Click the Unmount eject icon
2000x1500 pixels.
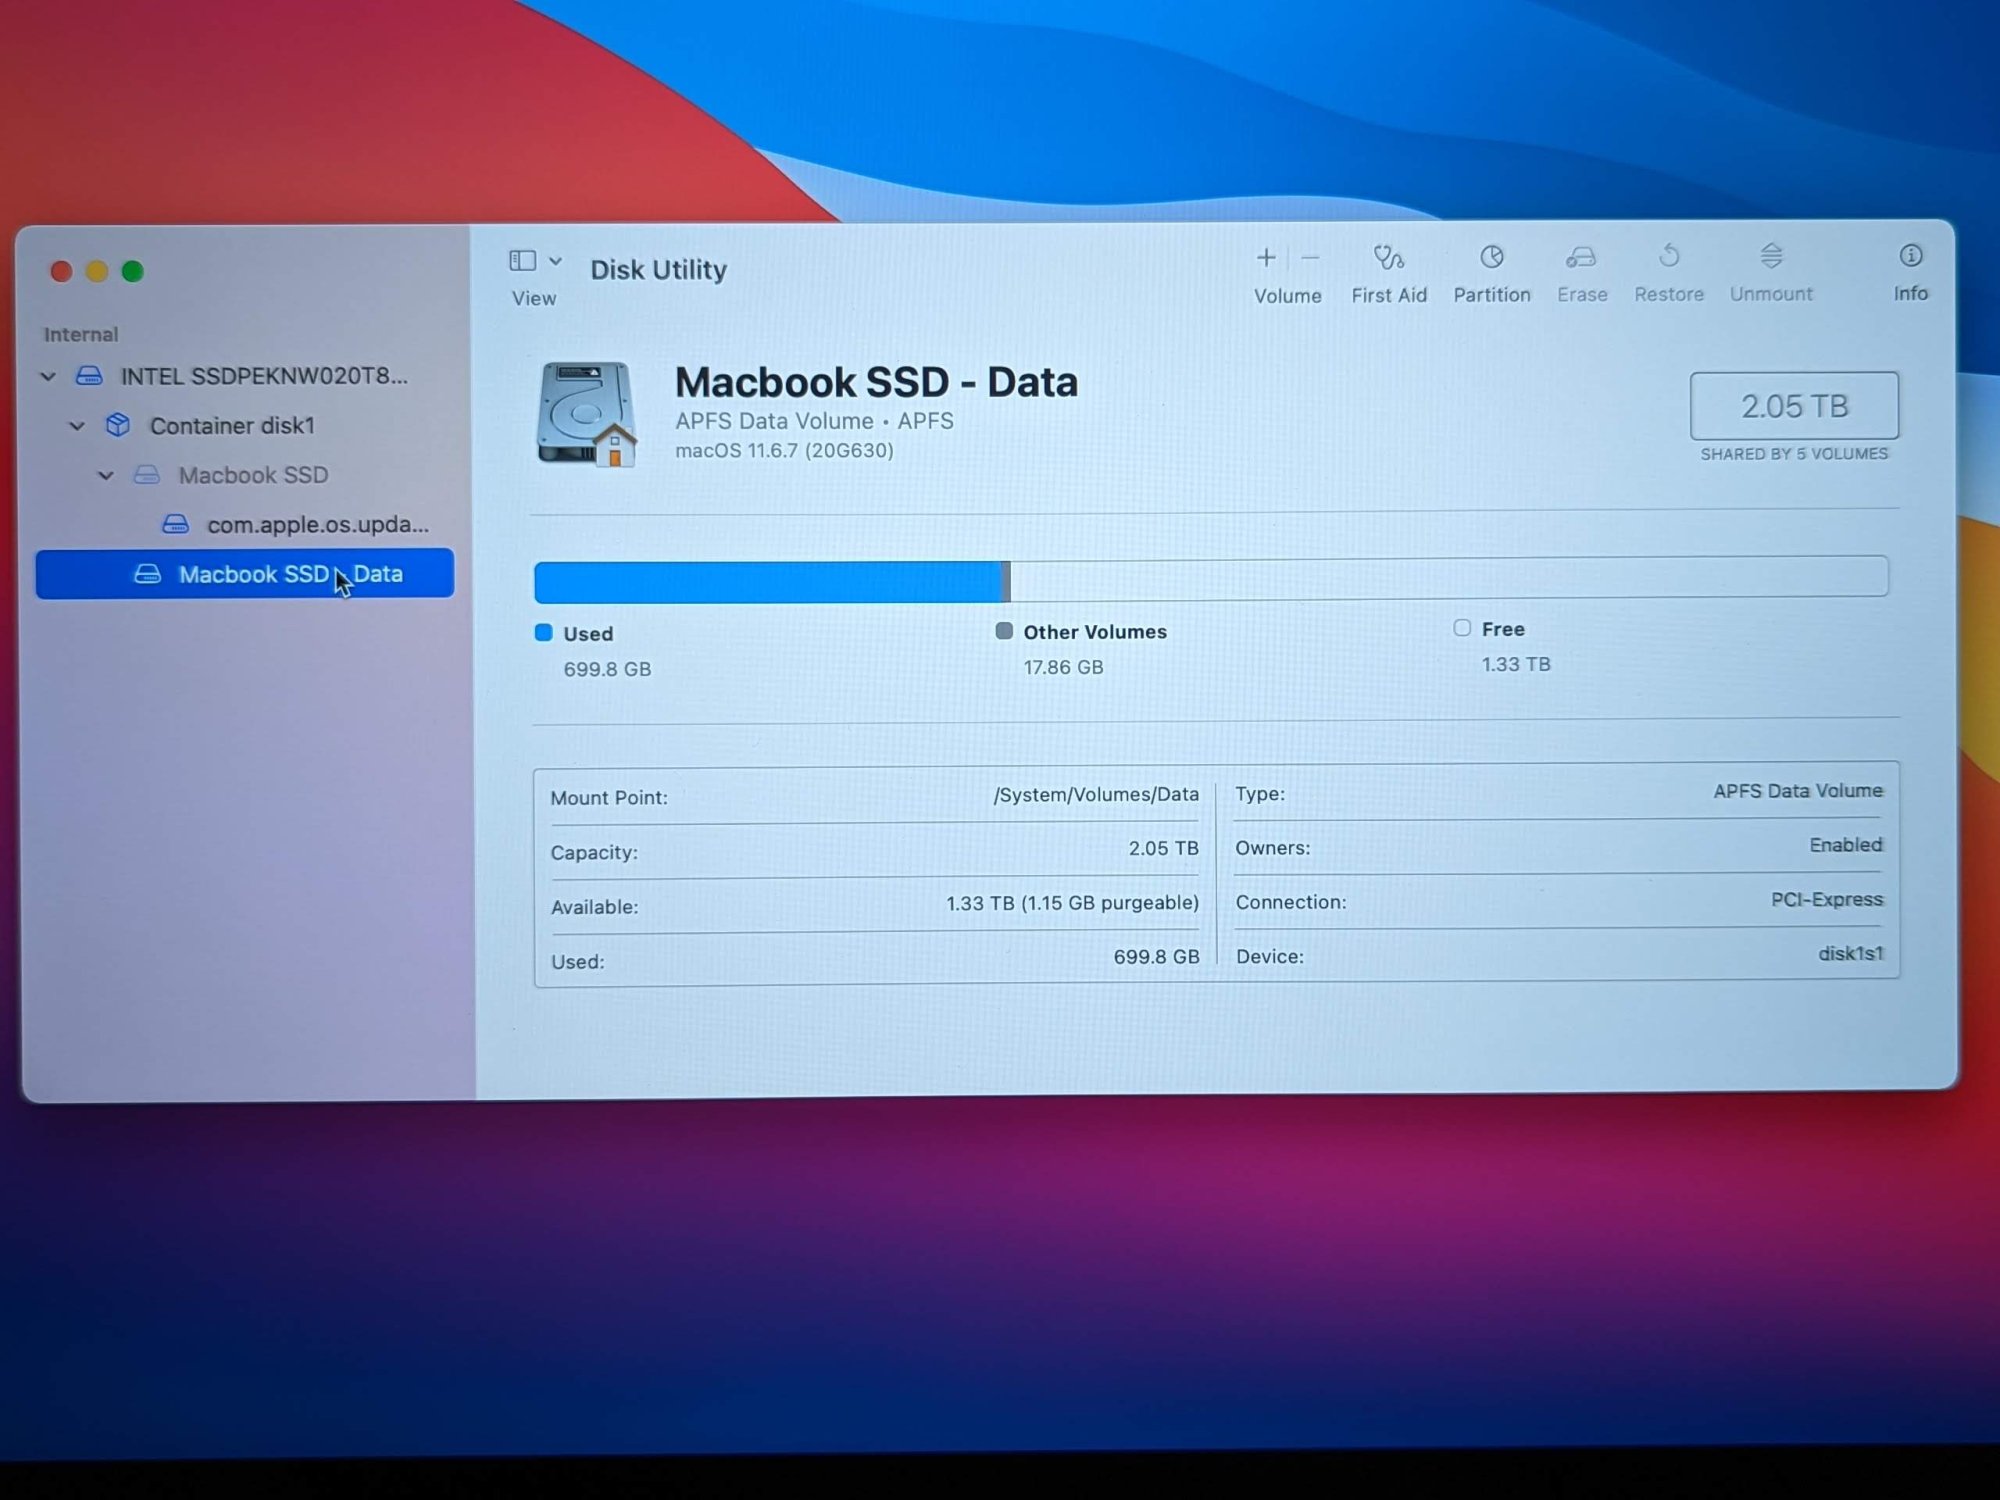[1771, 256]
